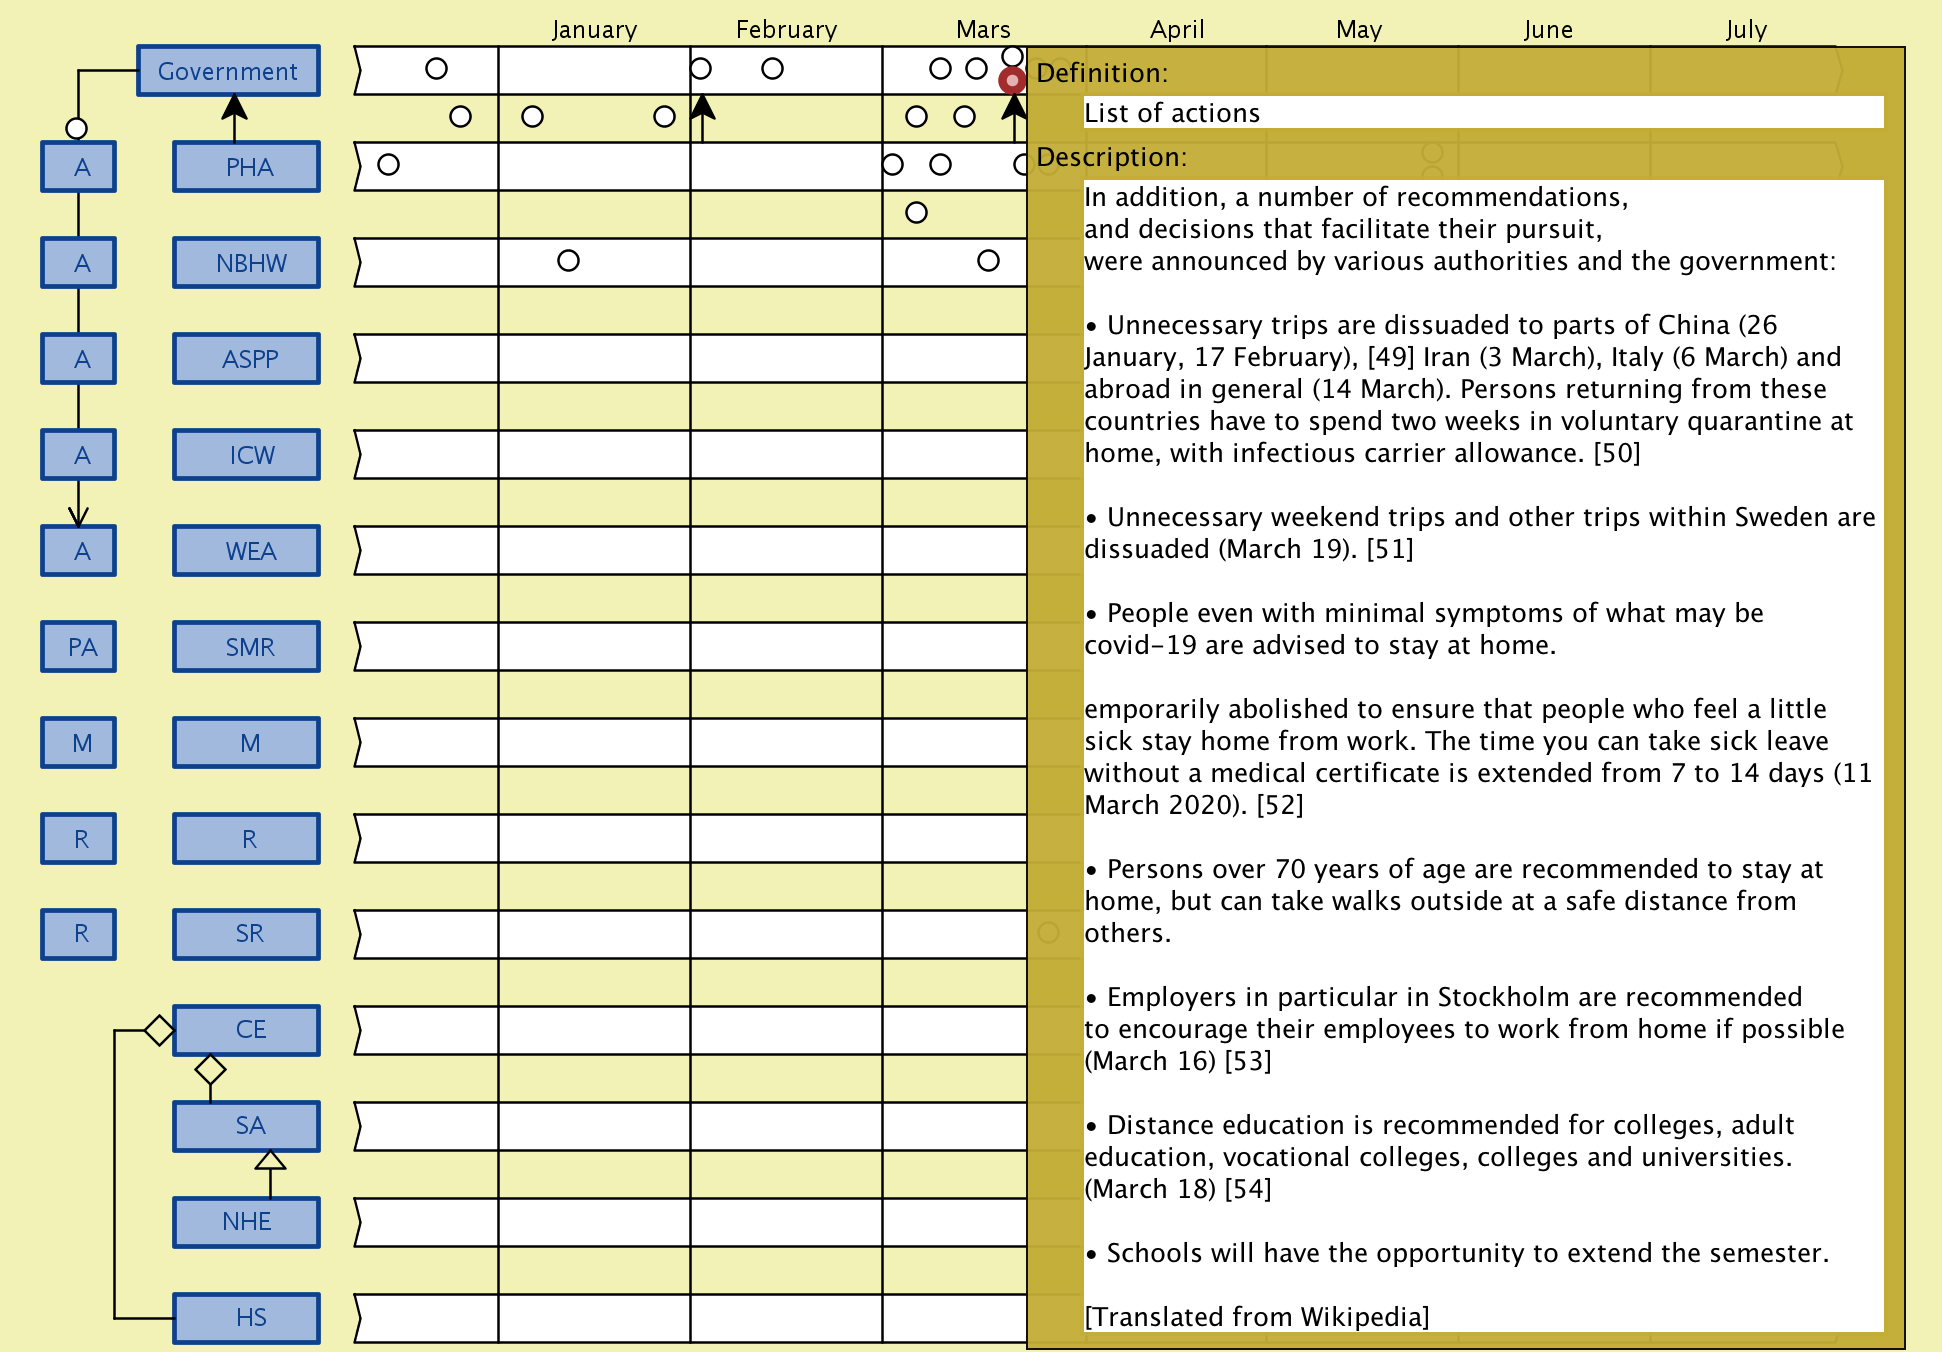
Task: Select the NBHW actor box
Action: 247,263
